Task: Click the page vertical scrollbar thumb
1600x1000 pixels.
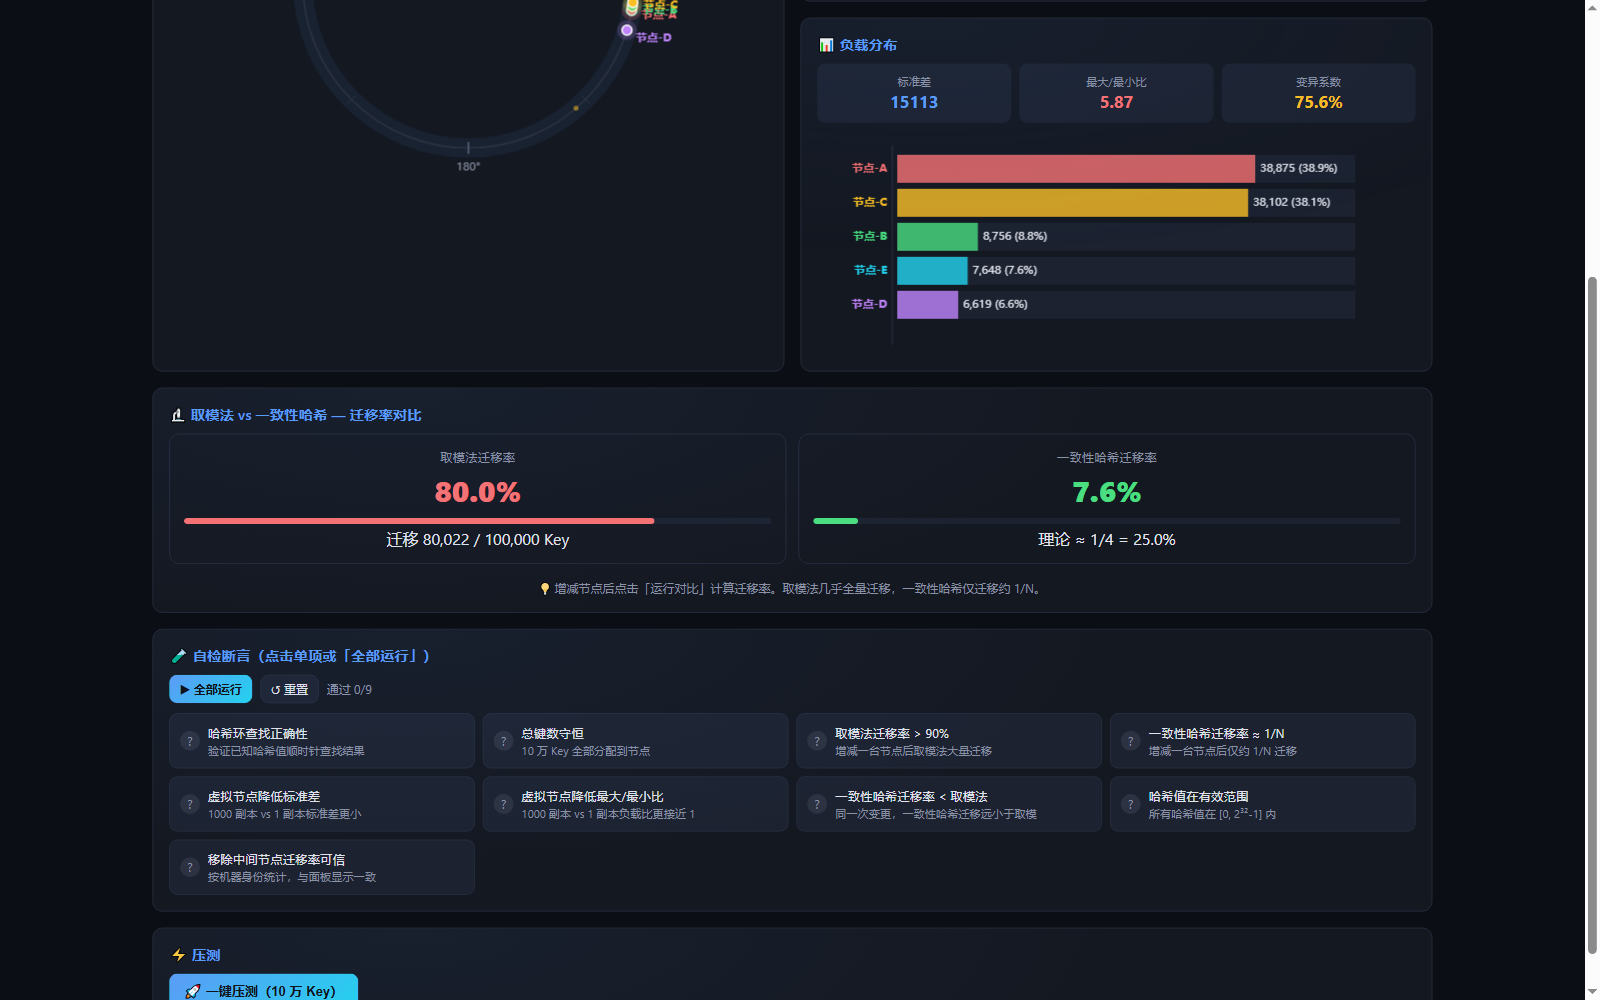Action: 1592,615
